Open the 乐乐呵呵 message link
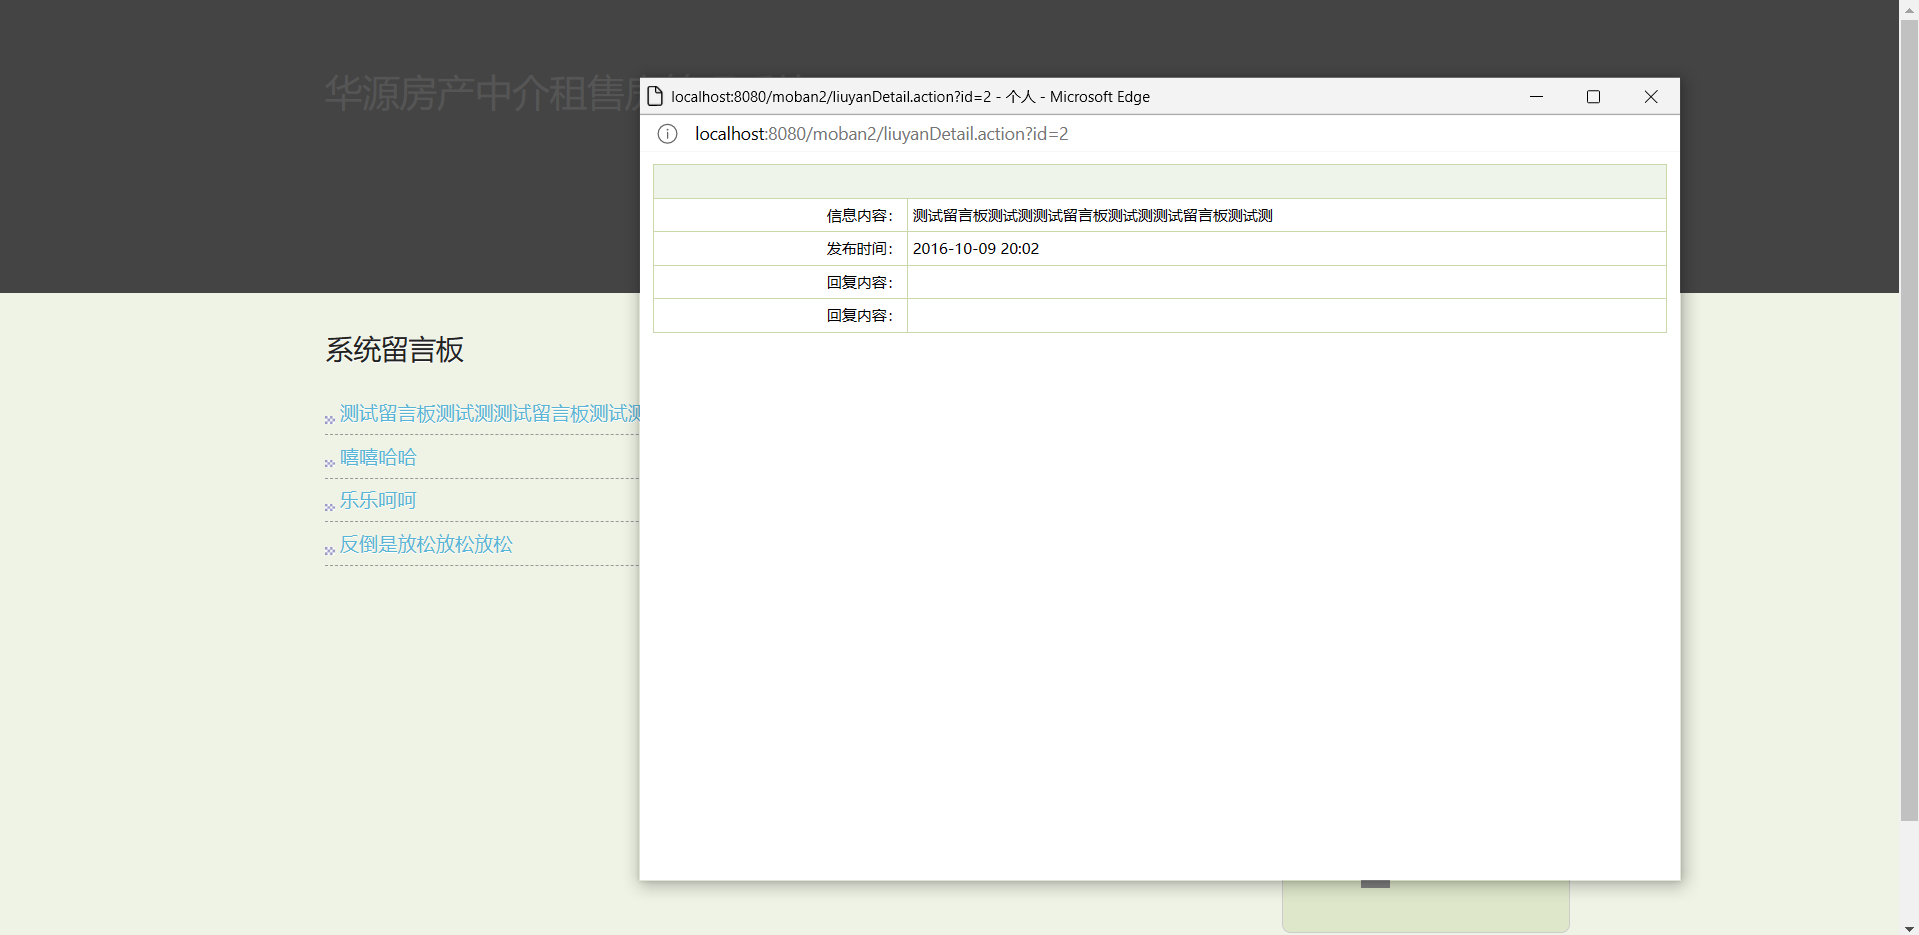Screen dimensions: 1919x935 tap(378, 500)
